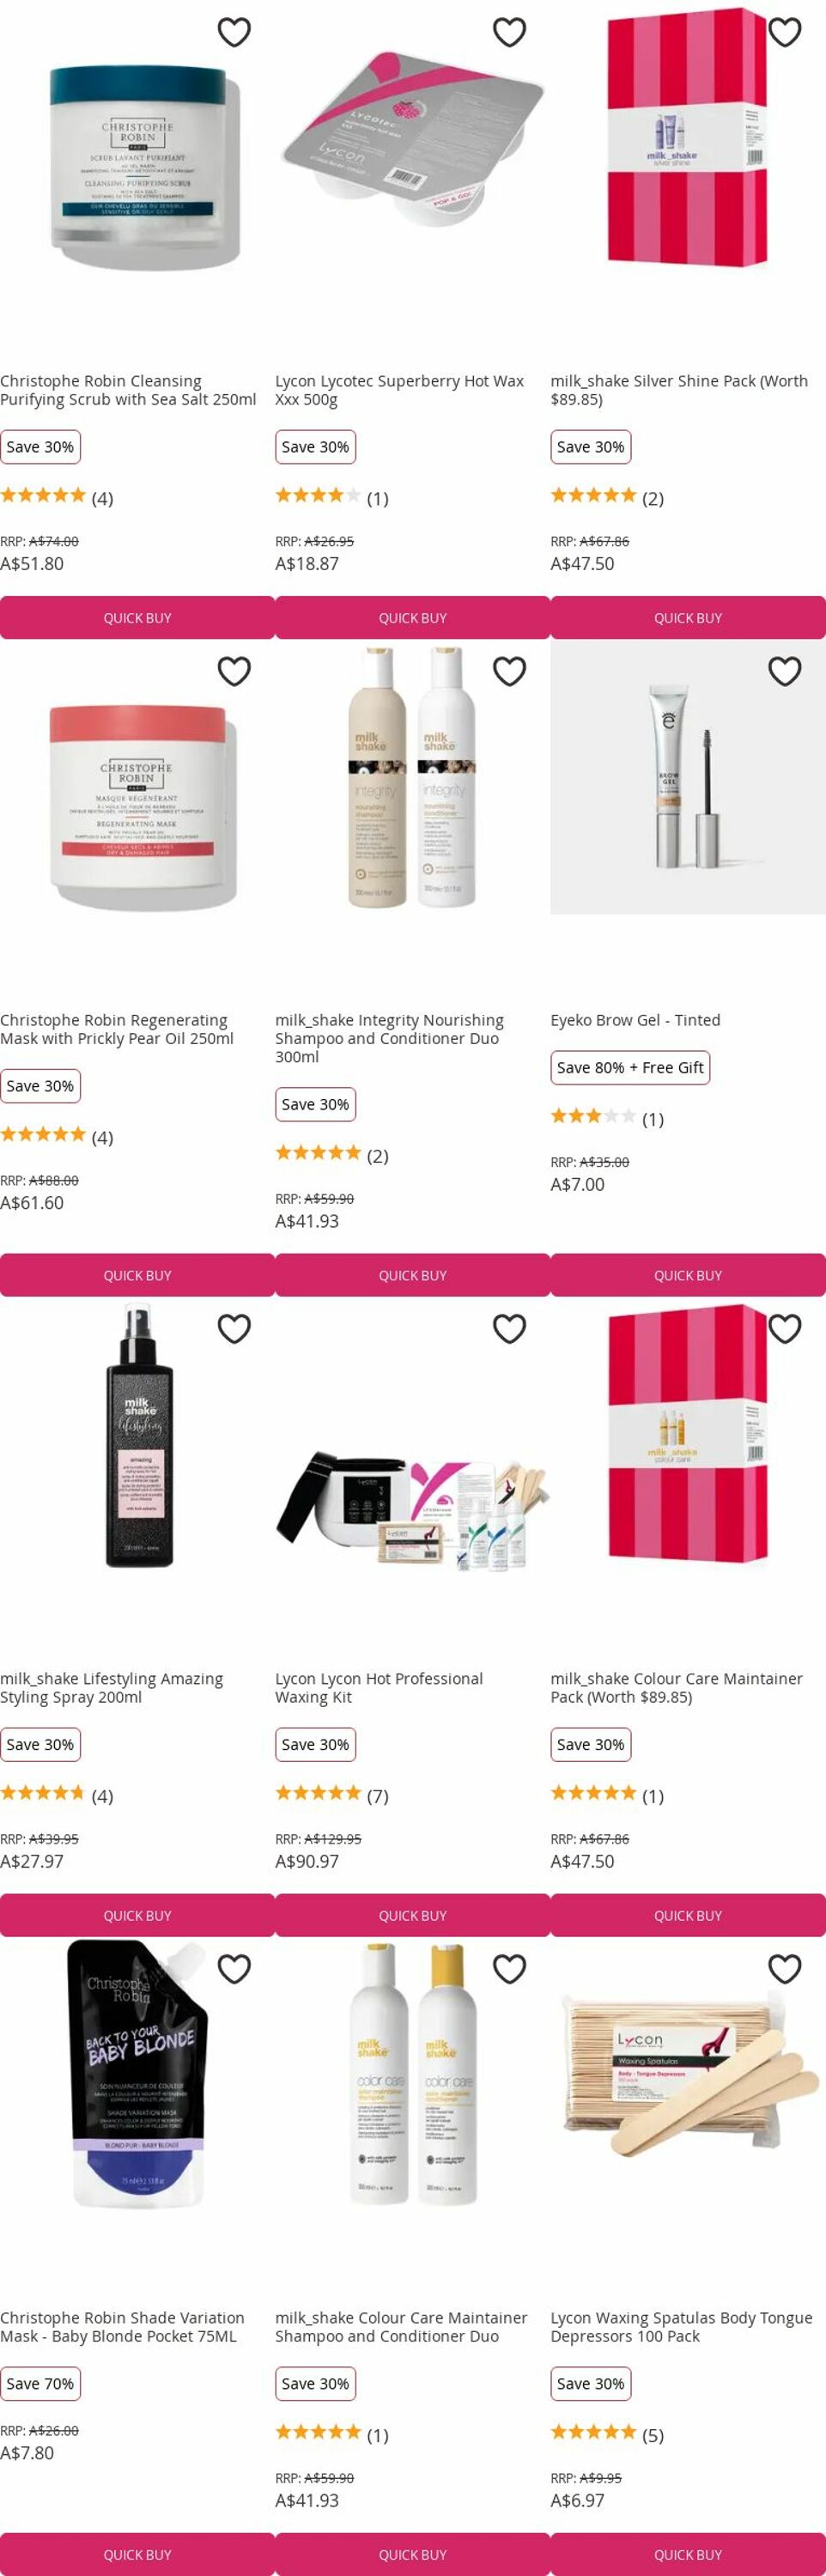Screen dimensions: 826x2576
Task: Open milk_shake Silver Shine Pack title link
Action: coord(679,390)
